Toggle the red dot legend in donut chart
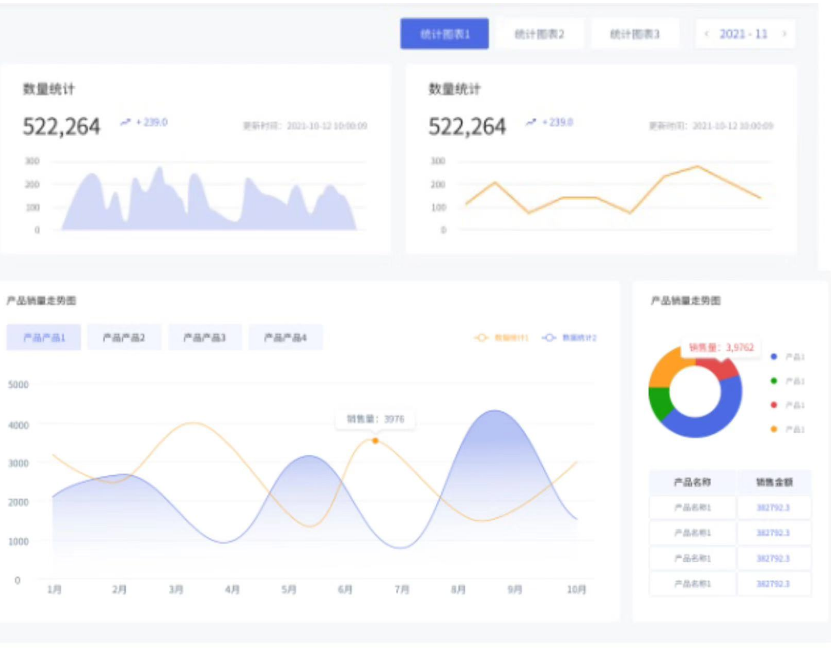Image resolution: width=838 pixels, height=654 pixels. (x=774, y=404)
